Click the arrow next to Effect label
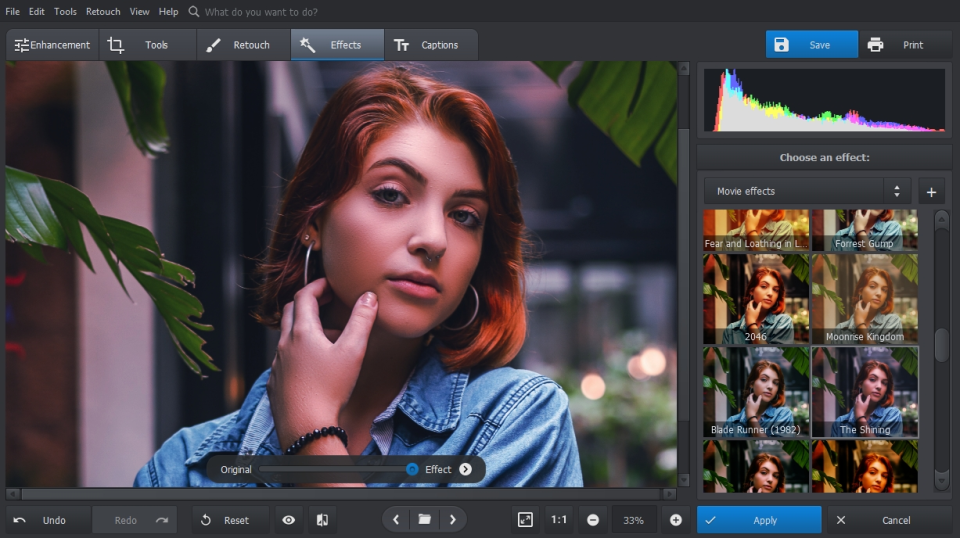 coord(465,469)
